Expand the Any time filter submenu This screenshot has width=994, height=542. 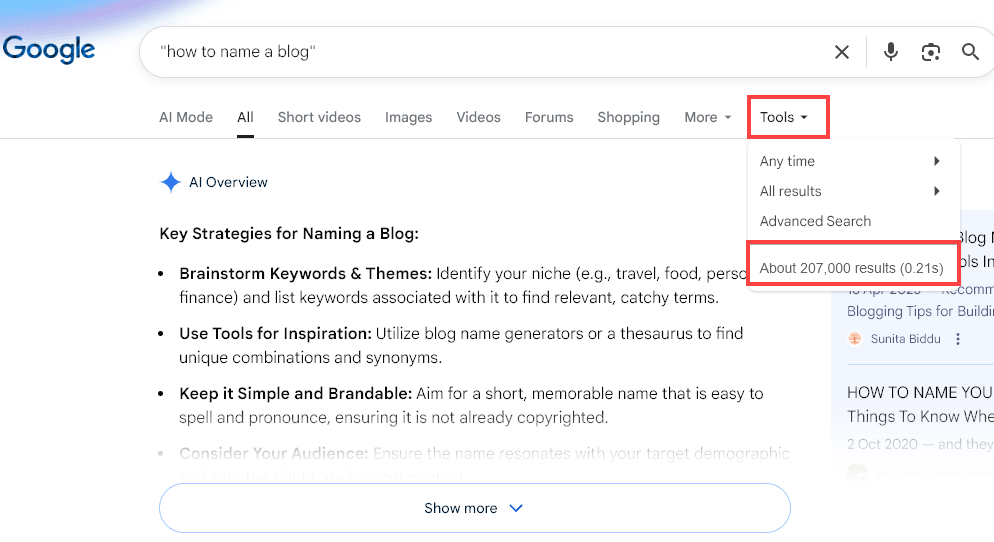click(850, 161)
